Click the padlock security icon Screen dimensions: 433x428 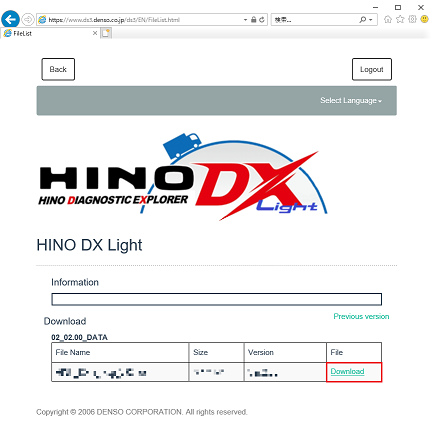coord(254,20)
